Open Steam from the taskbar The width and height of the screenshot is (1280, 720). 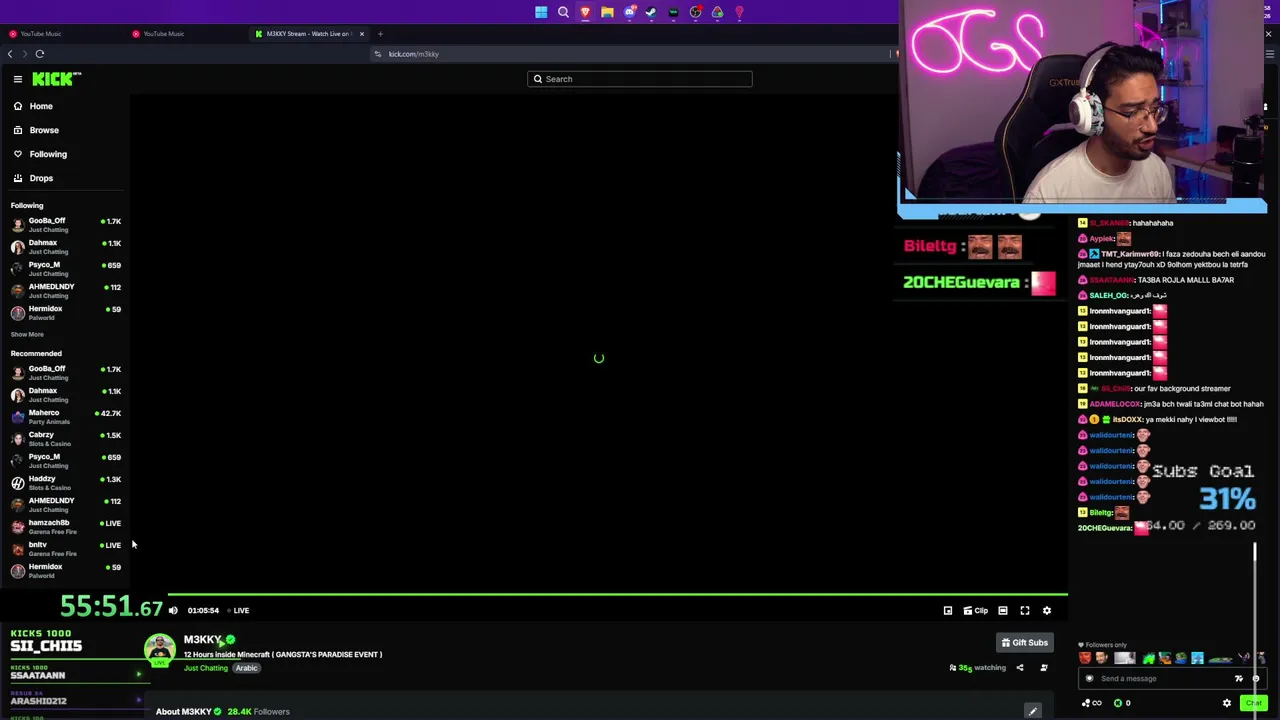[x=651, y=12]
